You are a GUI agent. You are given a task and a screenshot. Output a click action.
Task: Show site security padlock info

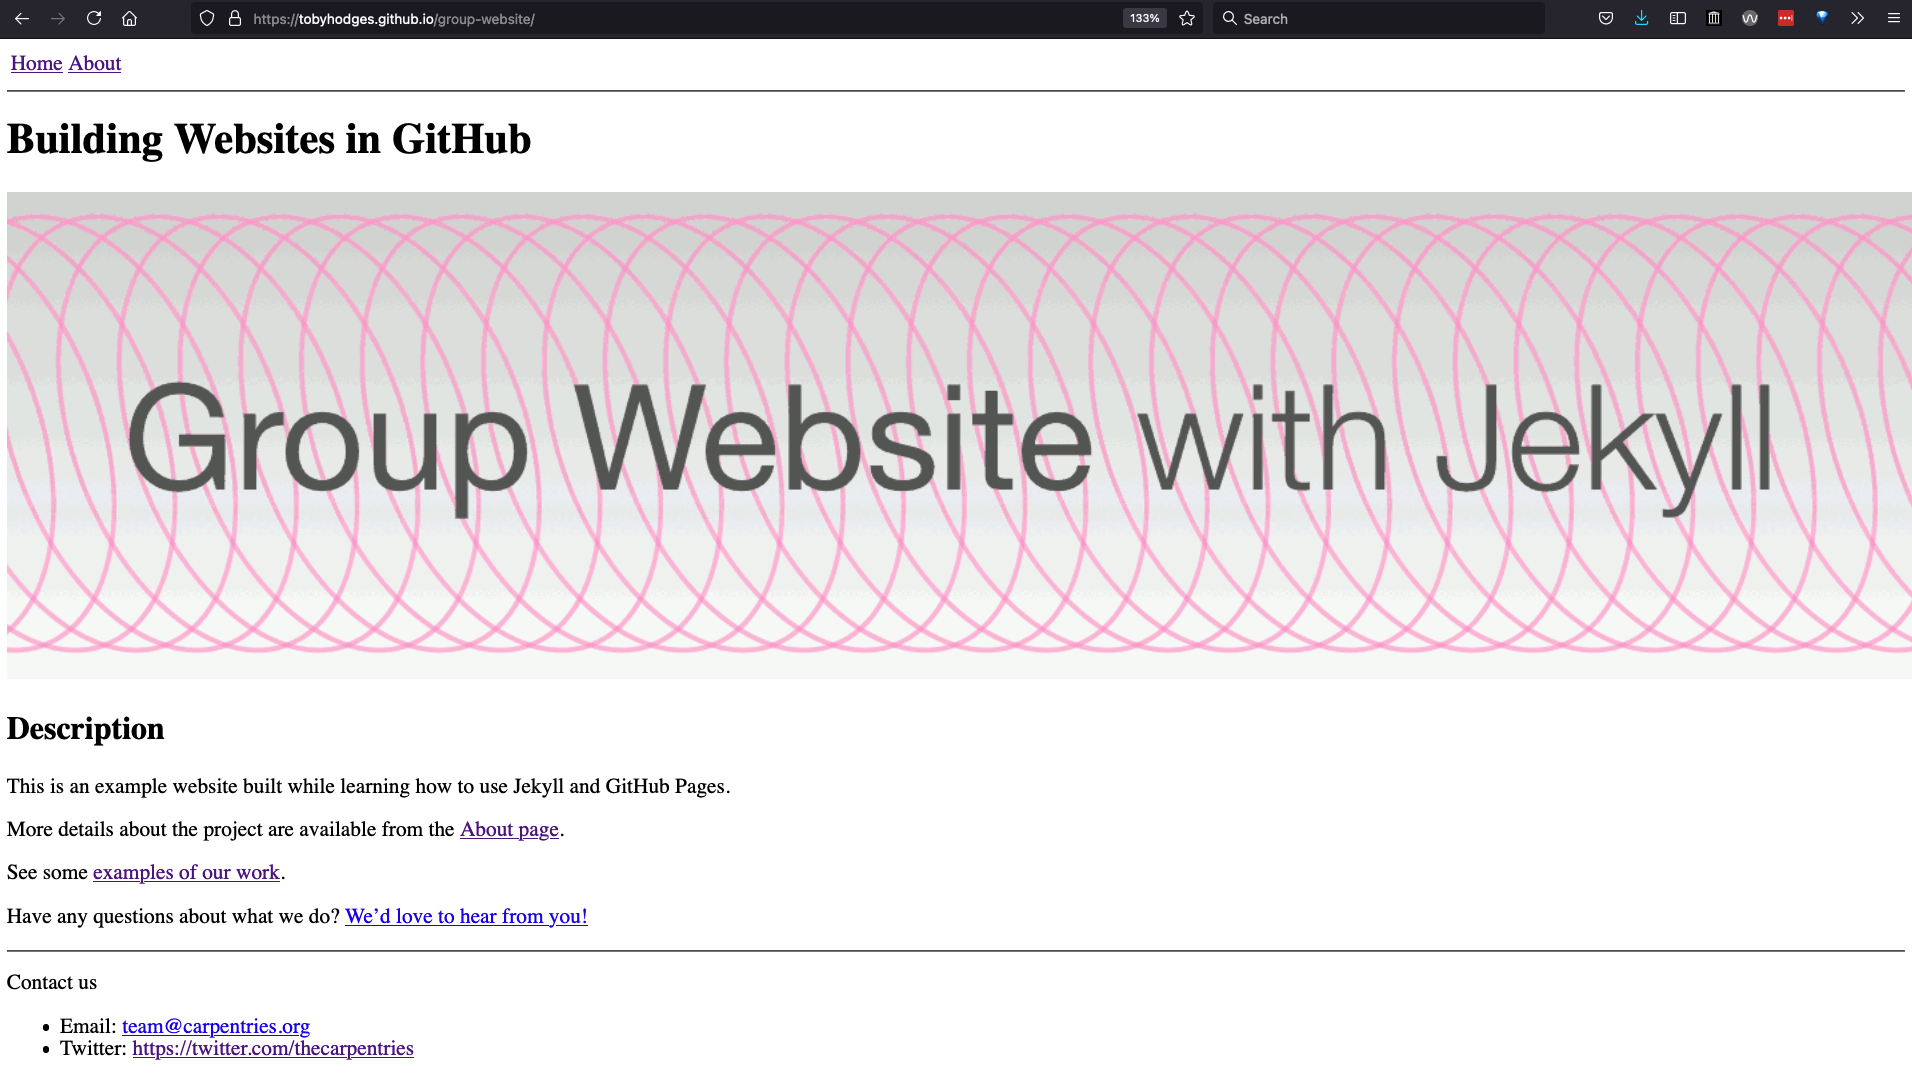click(235, 18)
